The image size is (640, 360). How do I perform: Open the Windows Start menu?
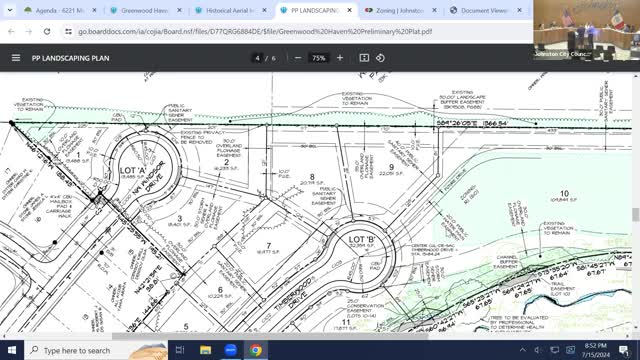[12, 350]
